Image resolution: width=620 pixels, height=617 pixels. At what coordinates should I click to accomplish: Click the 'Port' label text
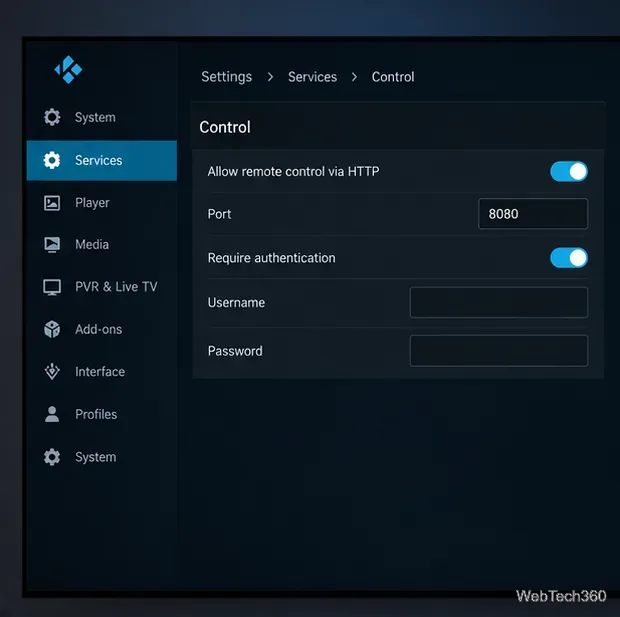(x=219, y=214)
